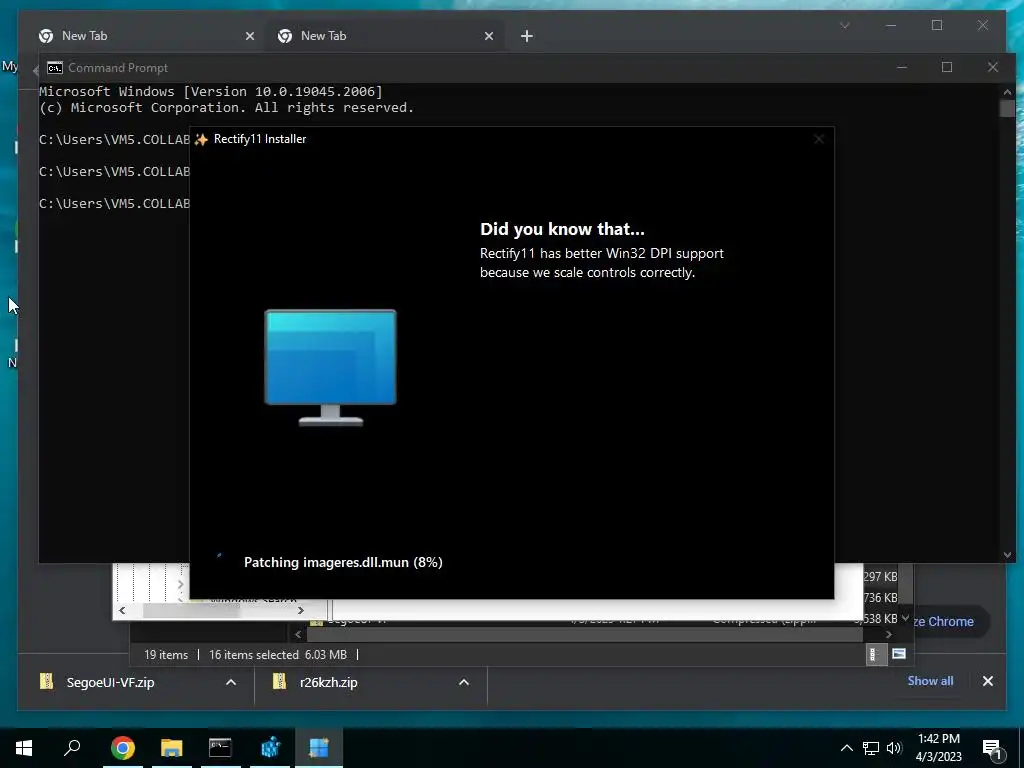
Task: Click the Command Prompt vertical scroll thumb
Action: 1007,108
